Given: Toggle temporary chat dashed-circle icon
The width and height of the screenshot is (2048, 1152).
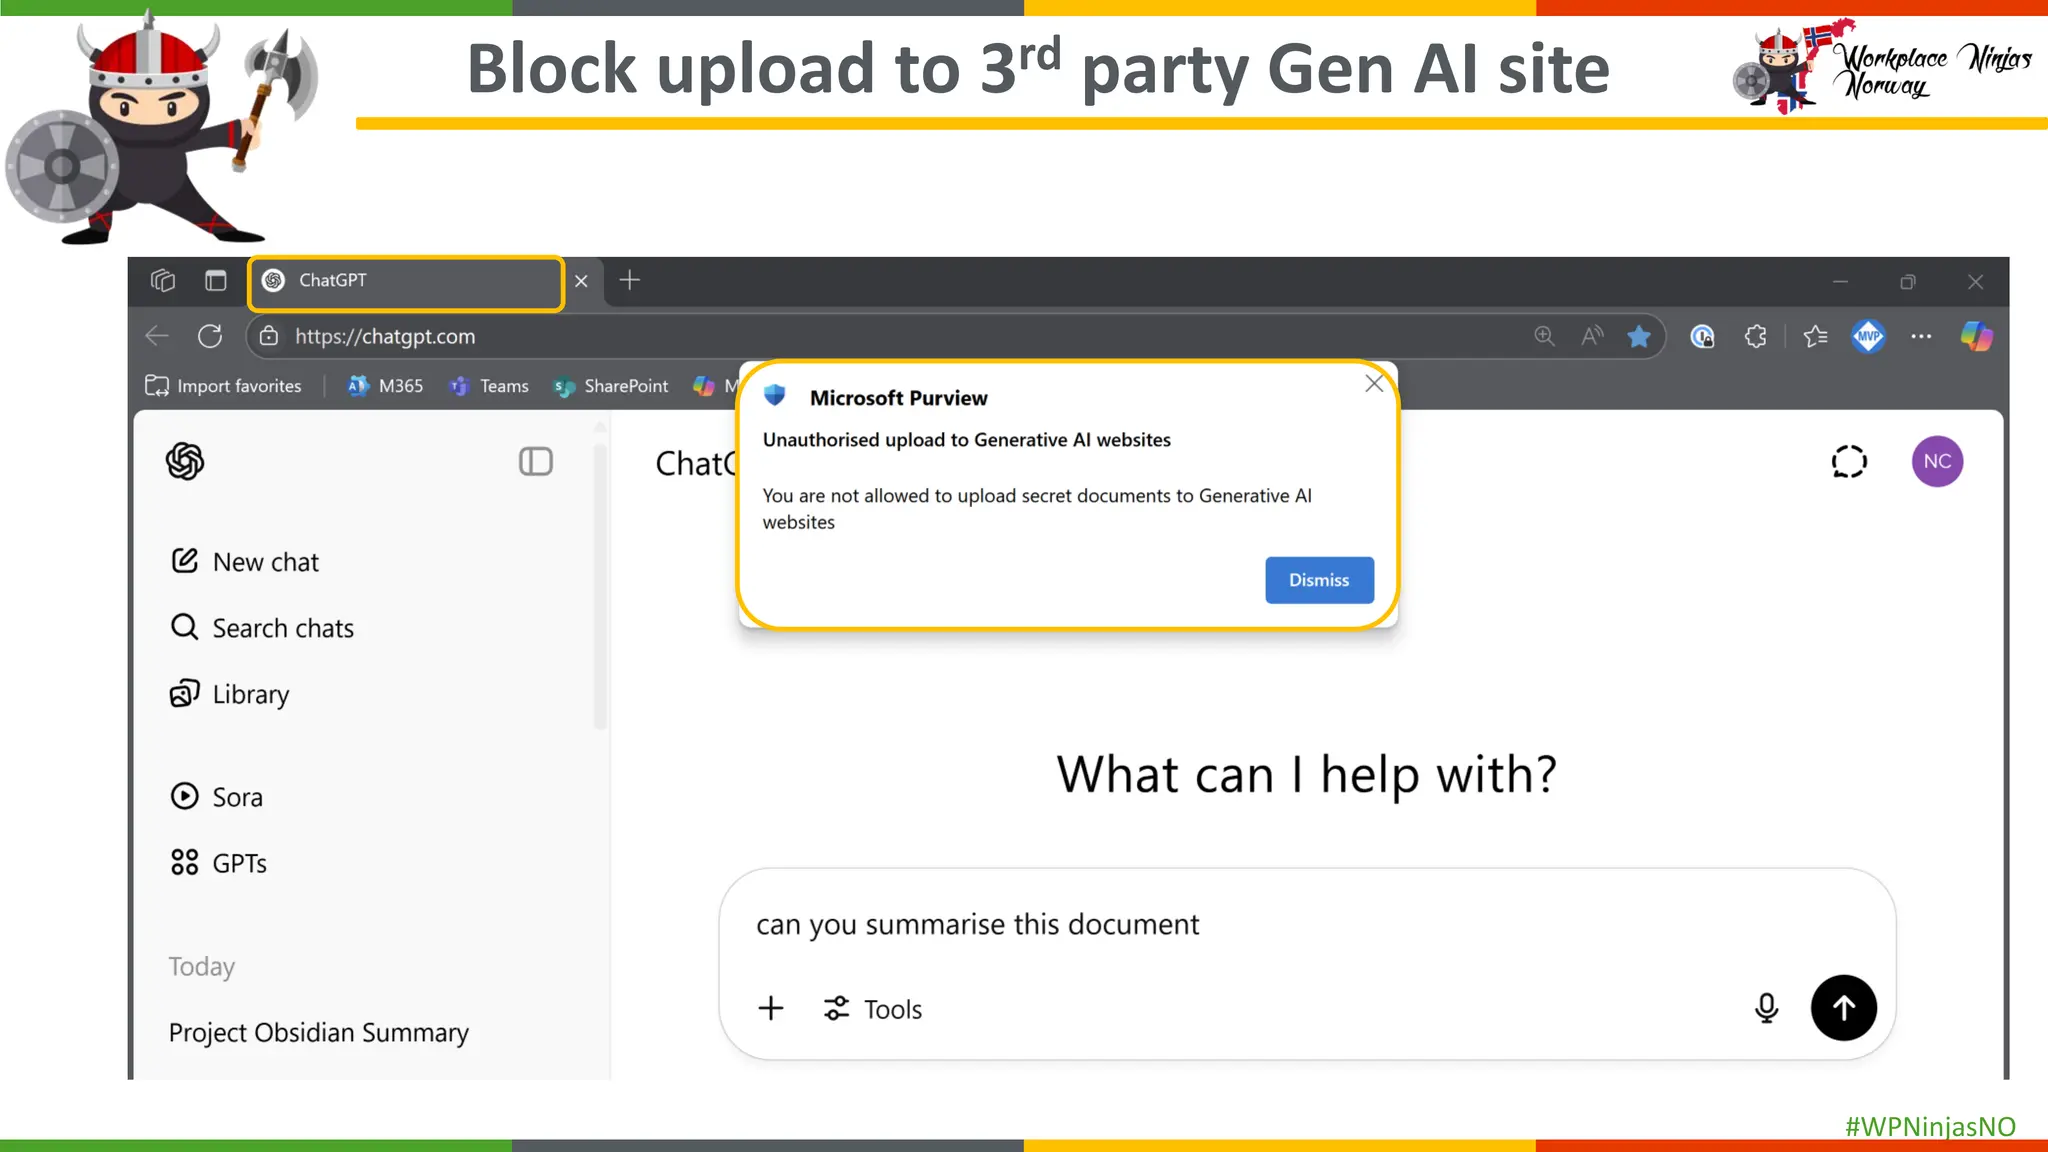Looking at the screenshot, I should click(1849, 461).
